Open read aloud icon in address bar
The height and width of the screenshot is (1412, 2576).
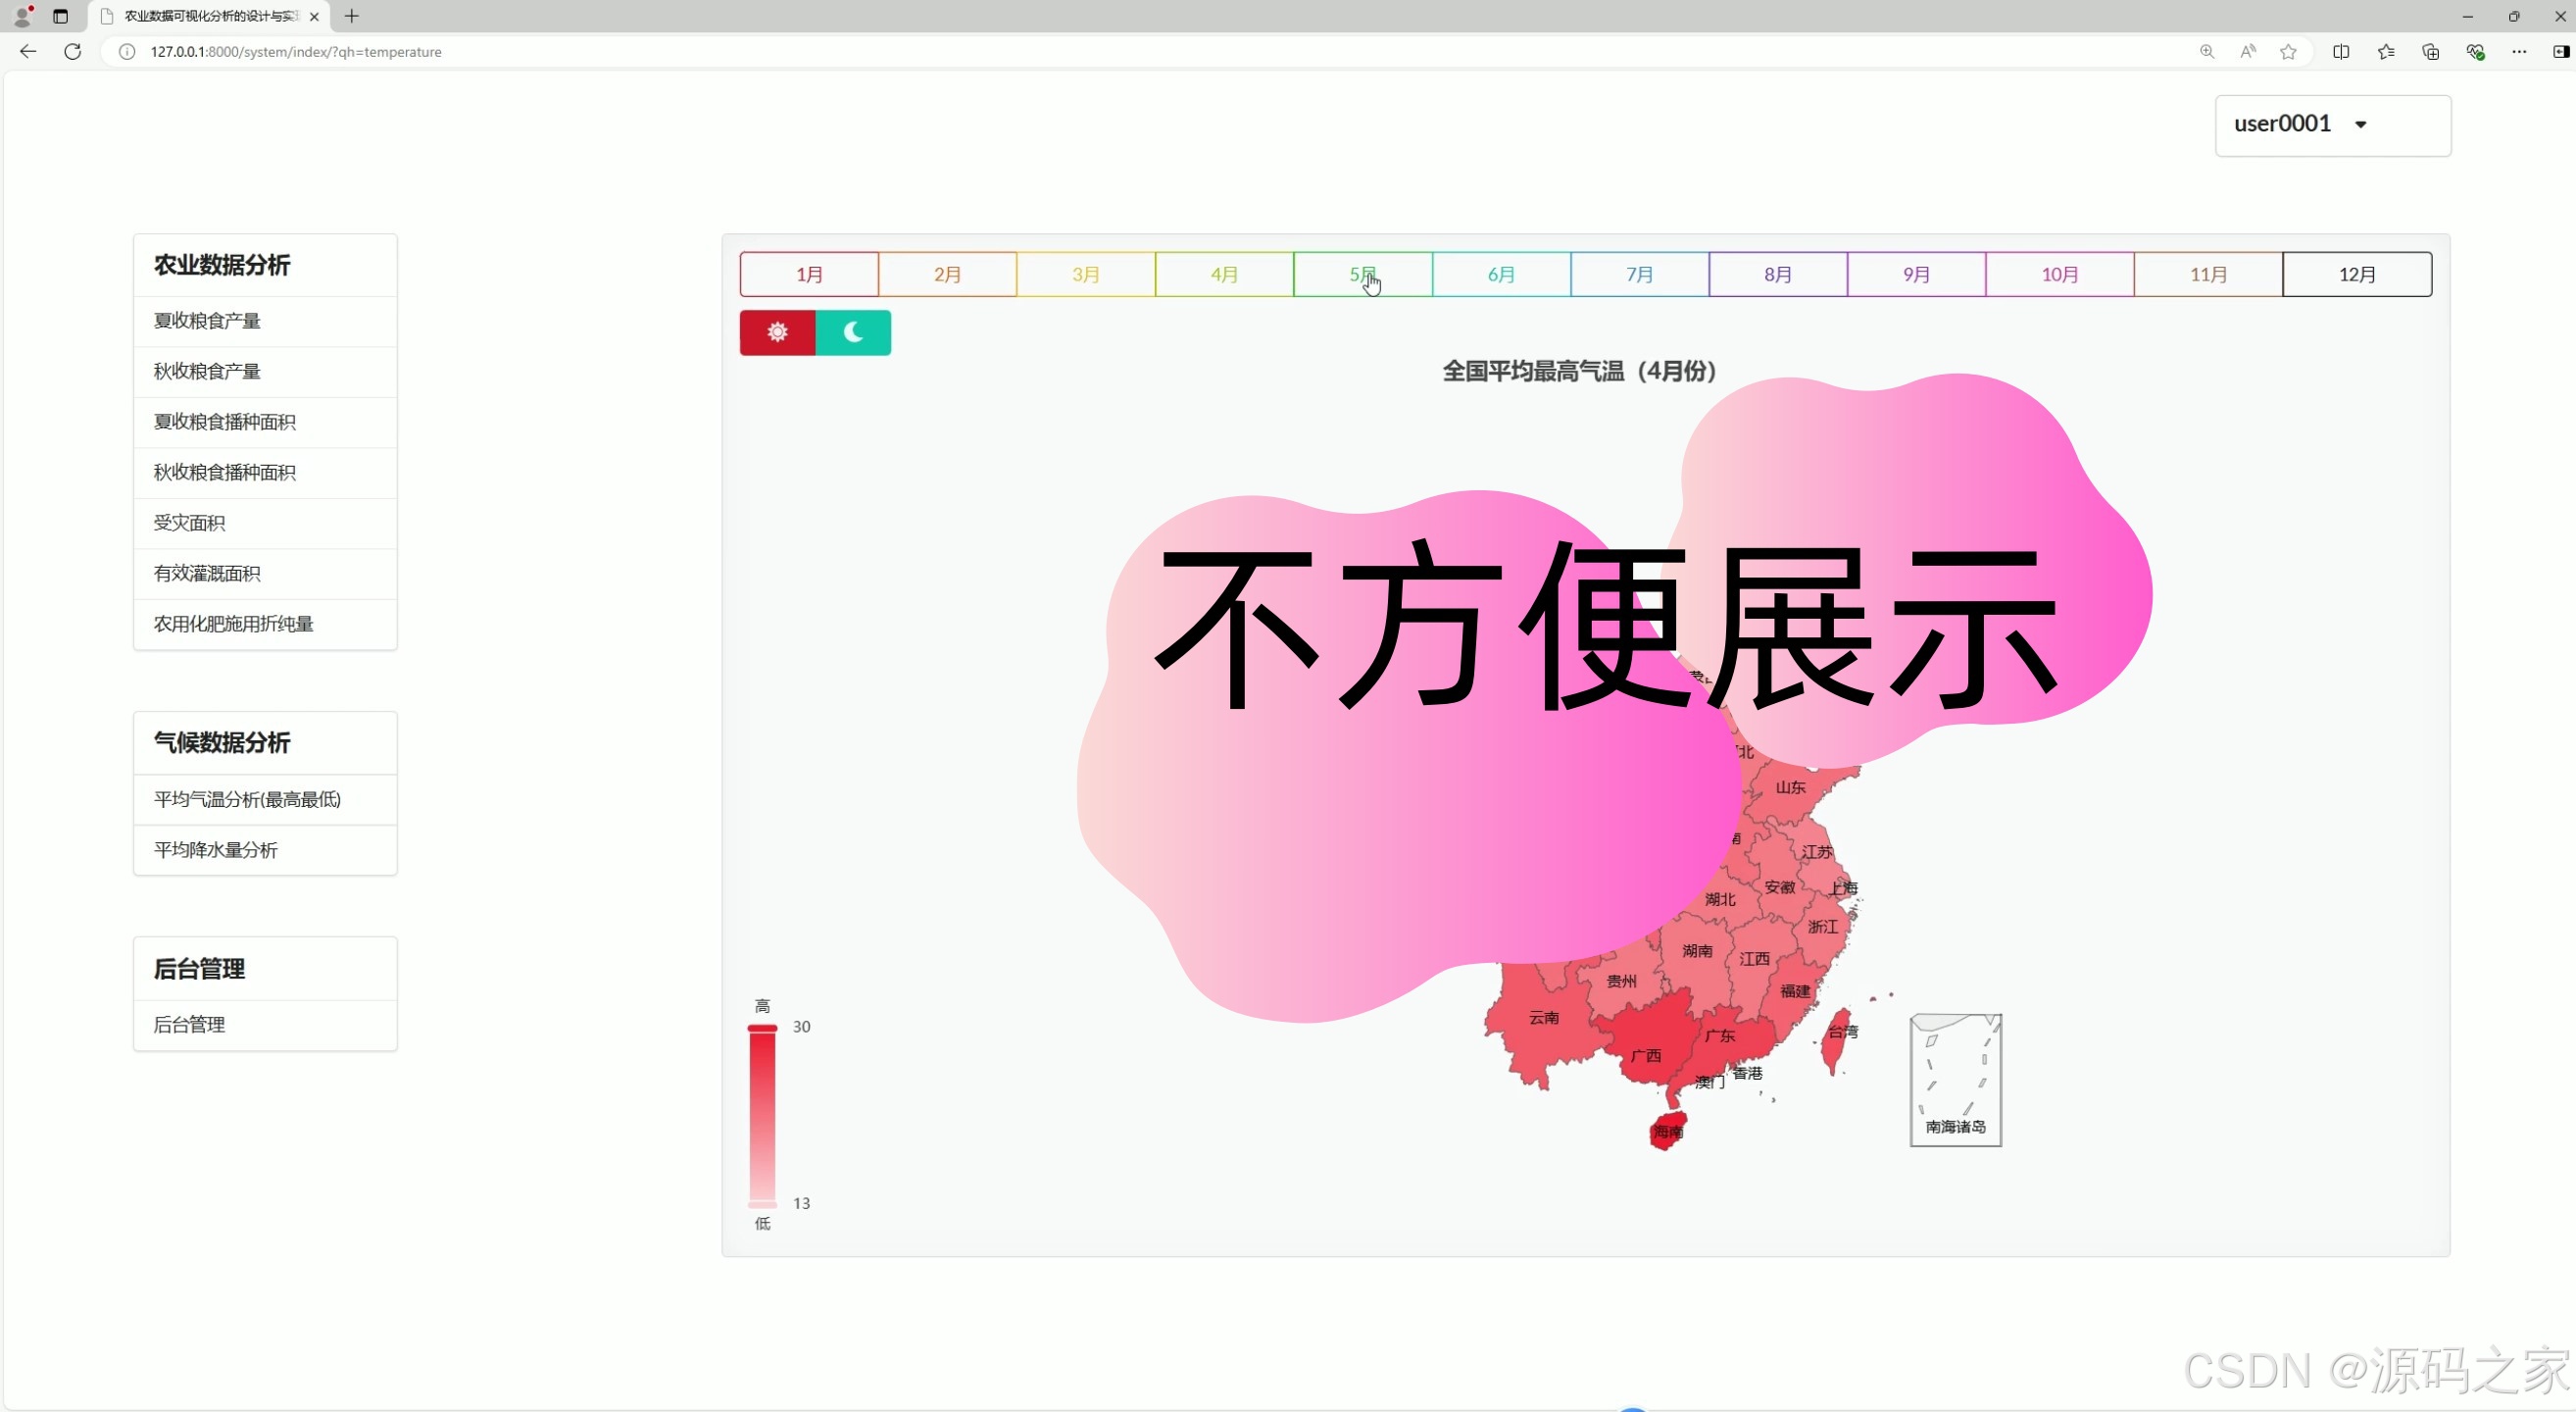click(2248, 51)
